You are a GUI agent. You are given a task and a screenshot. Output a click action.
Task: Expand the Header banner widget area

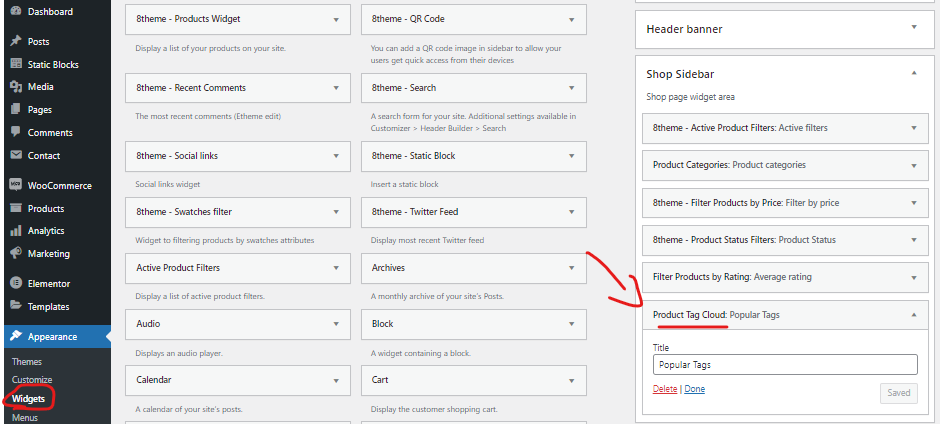(x=914, y=27)
